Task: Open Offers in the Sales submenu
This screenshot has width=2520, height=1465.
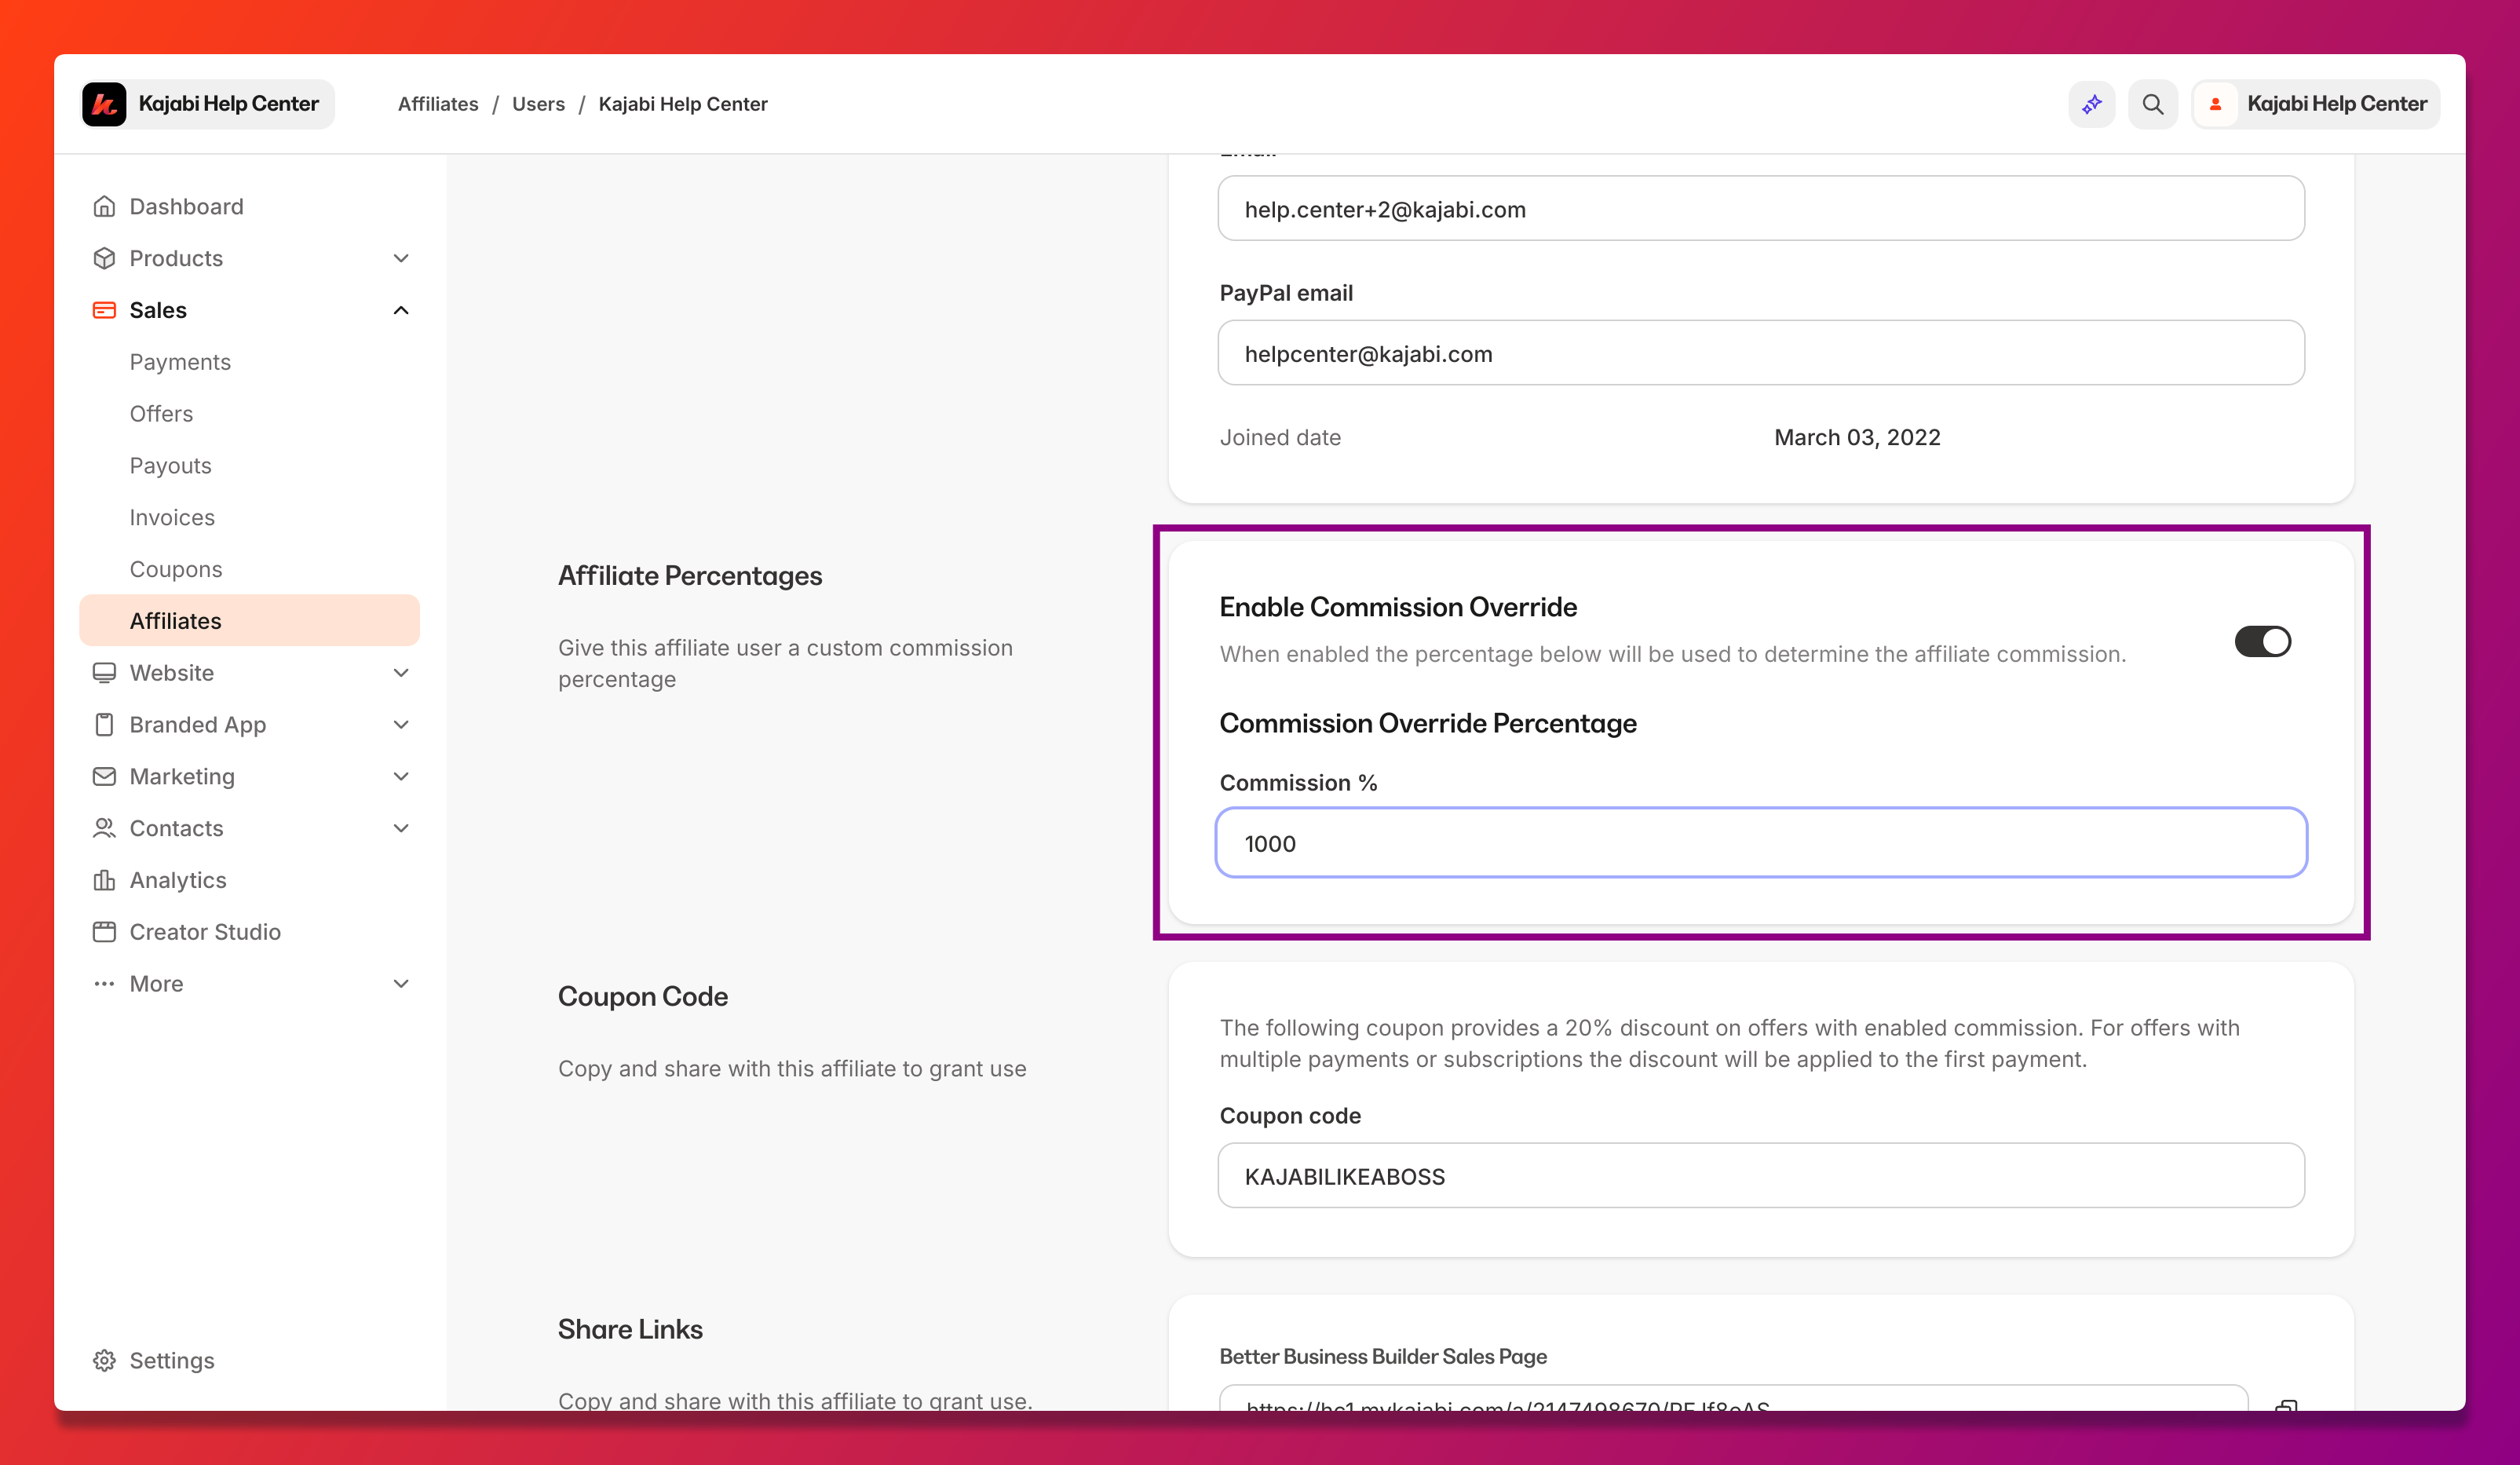Action: point(161,414)
